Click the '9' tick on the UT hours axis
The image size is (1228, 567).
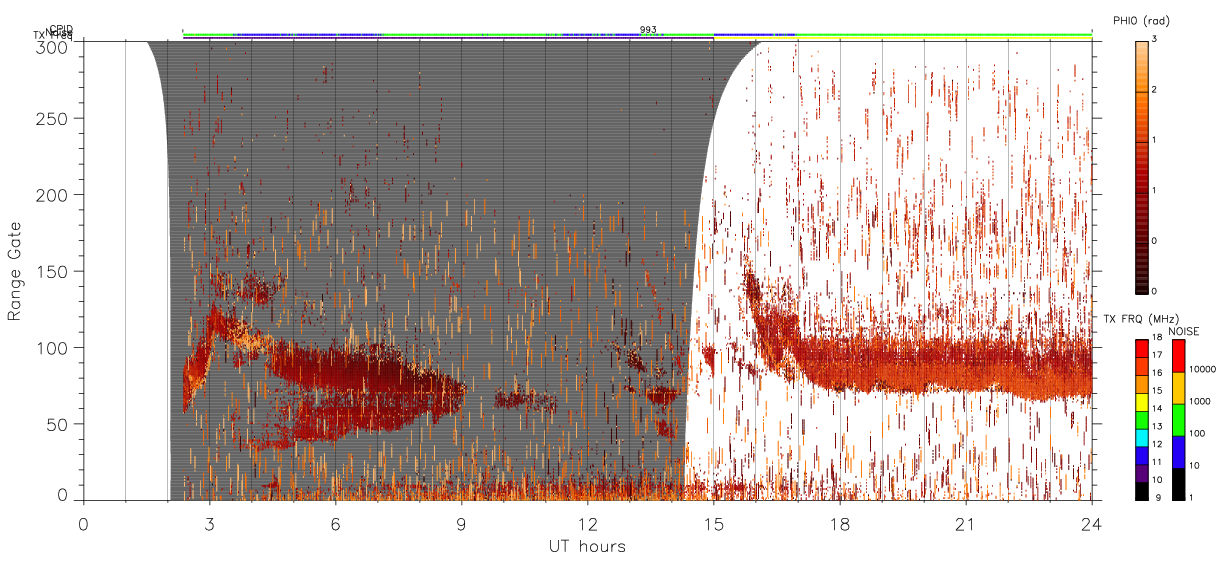461,525
